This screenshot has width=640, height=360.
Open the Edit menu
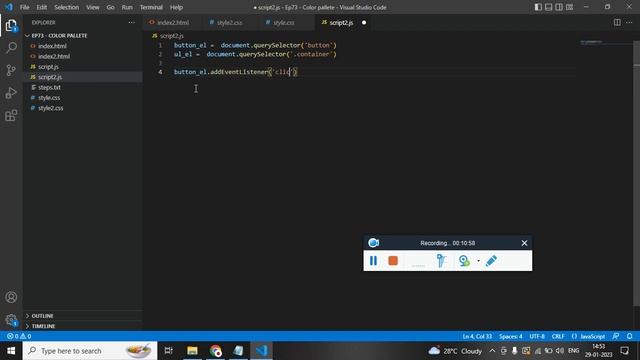click(x=42, y=7)
